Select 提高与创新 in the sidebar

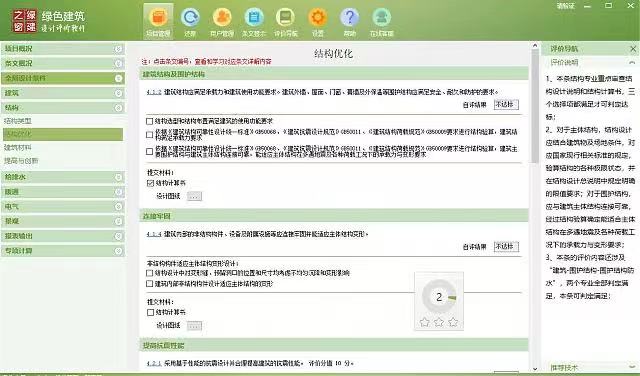pos(21,161)
